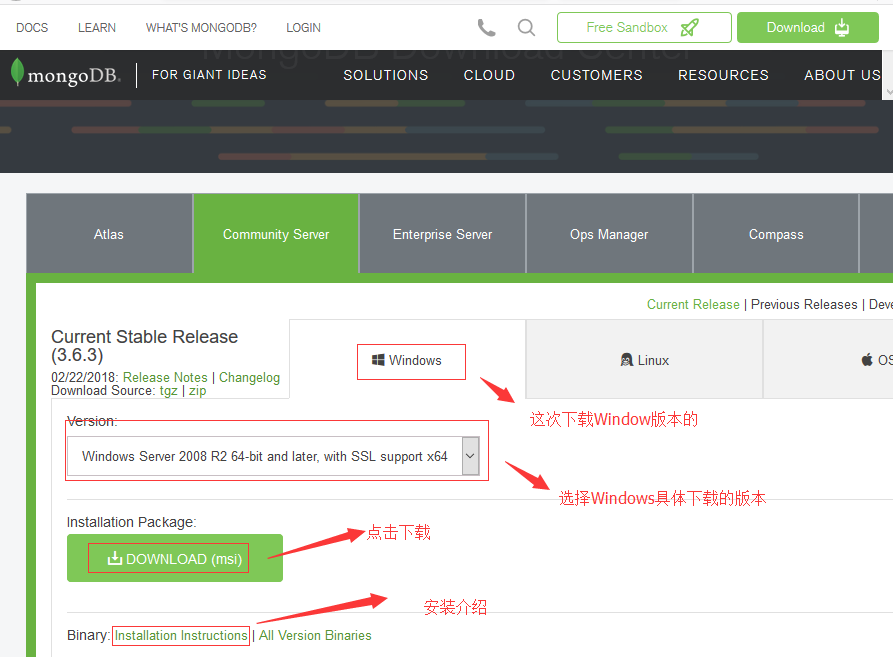
Task: Expand the Version dropdown arrow
Action: (x=470, y=456)
